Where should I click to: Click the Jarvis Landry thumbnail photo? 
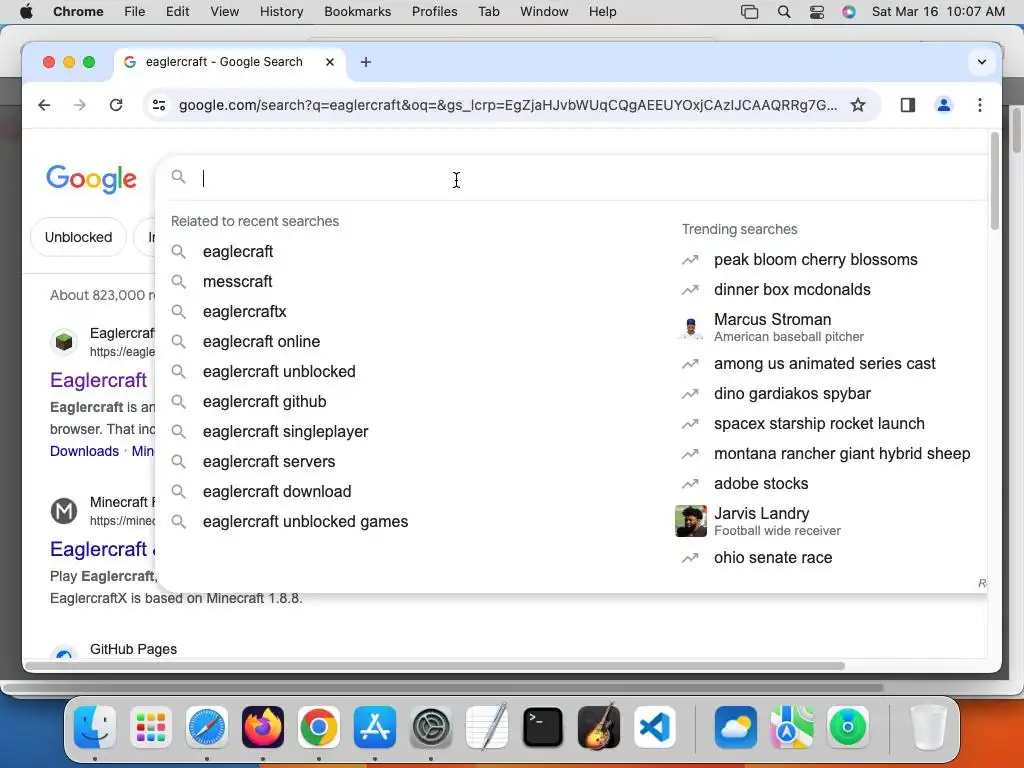click(x=691, y=521)
